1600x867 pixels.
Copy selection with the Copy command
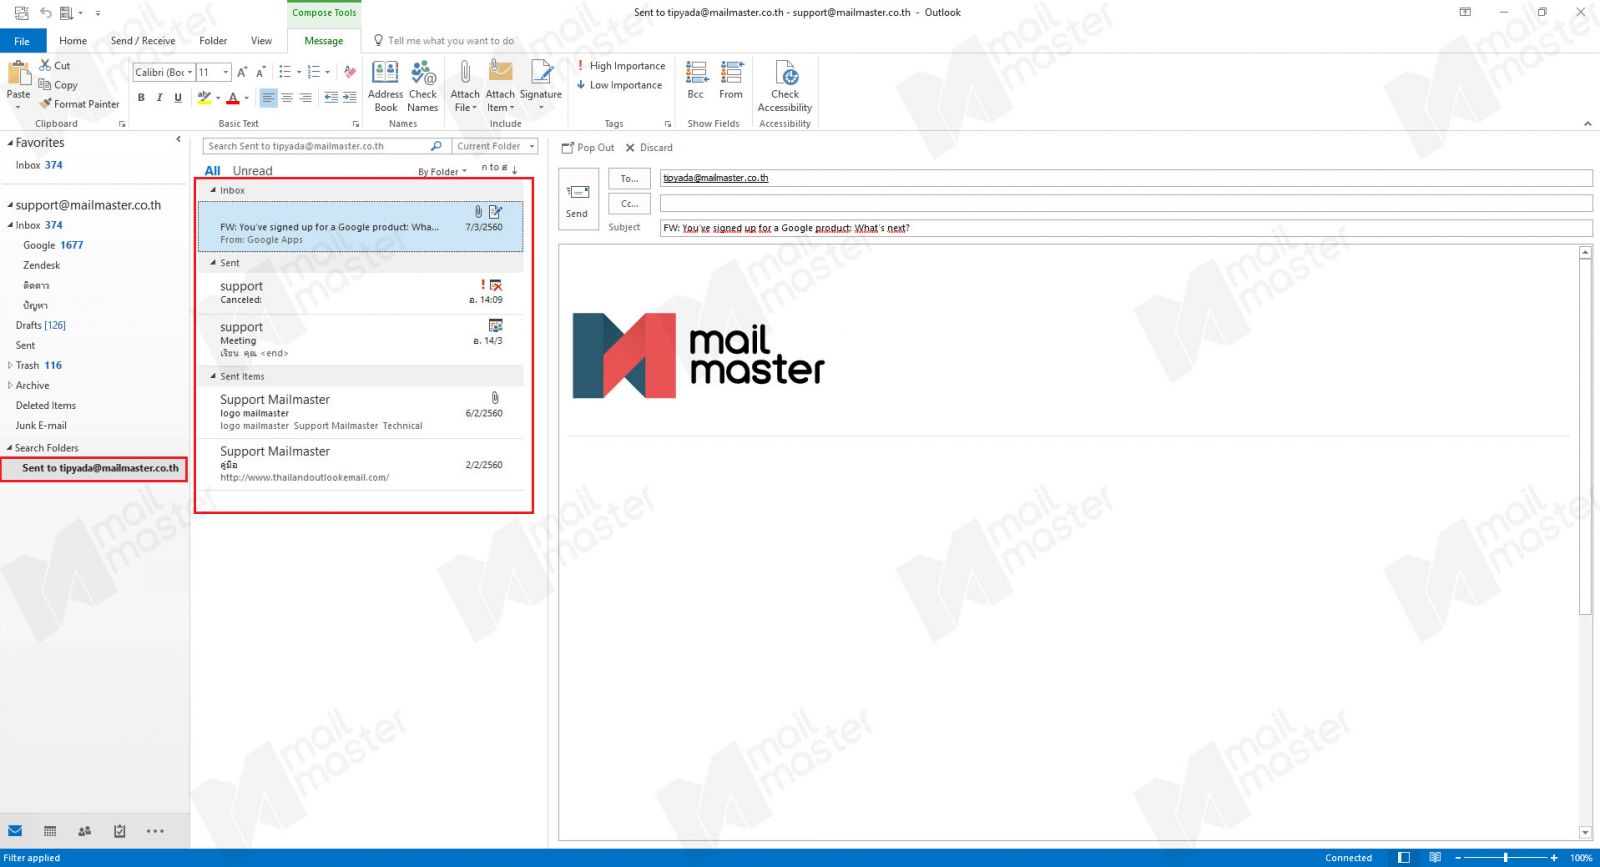(58, 85)
